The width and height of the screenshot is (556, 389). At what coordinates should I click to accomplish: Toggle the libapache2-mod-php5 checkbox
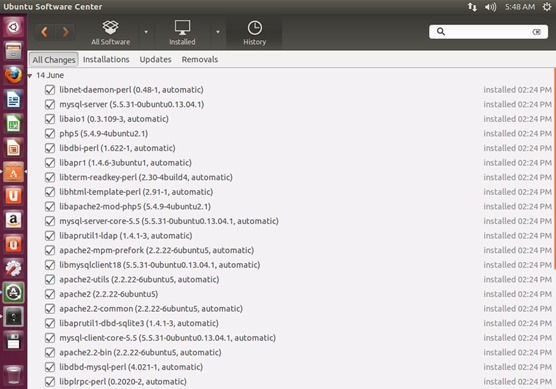coord(50,206)
